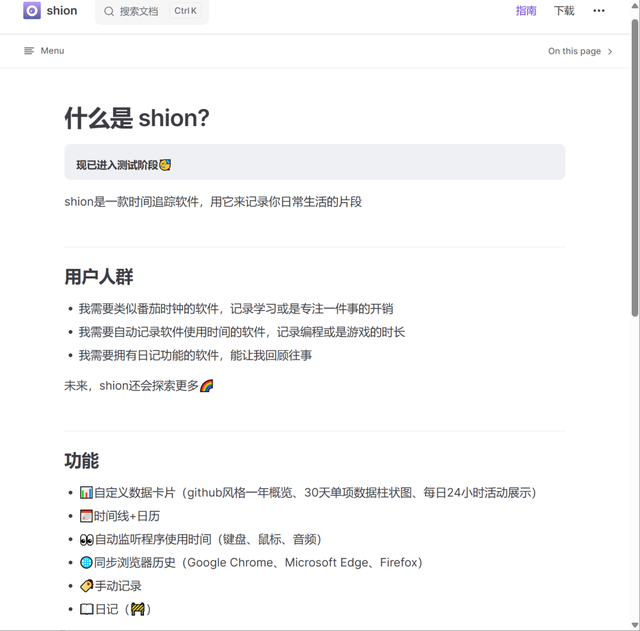The height and width of the screenshot is (631, 640).
Task: Click the rainbow emoji
Action: pos(207,386)
